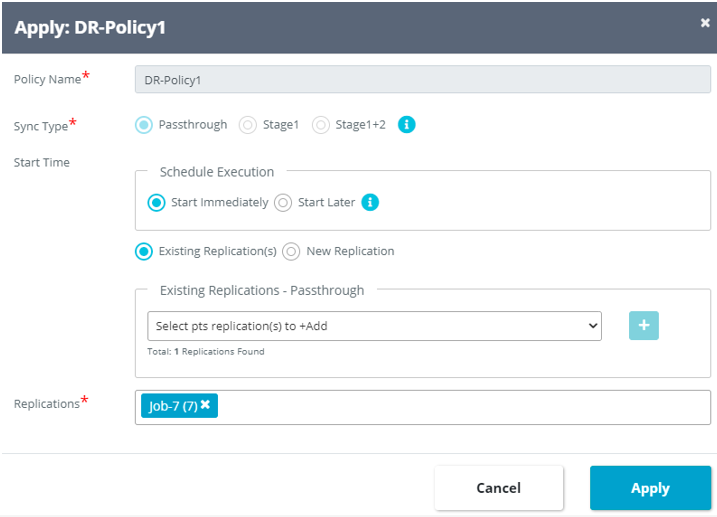The width and height of the screenshot is (717, 517).
Task: Choose the Stage1+2 sync type
Action: (x=321, y=125)
